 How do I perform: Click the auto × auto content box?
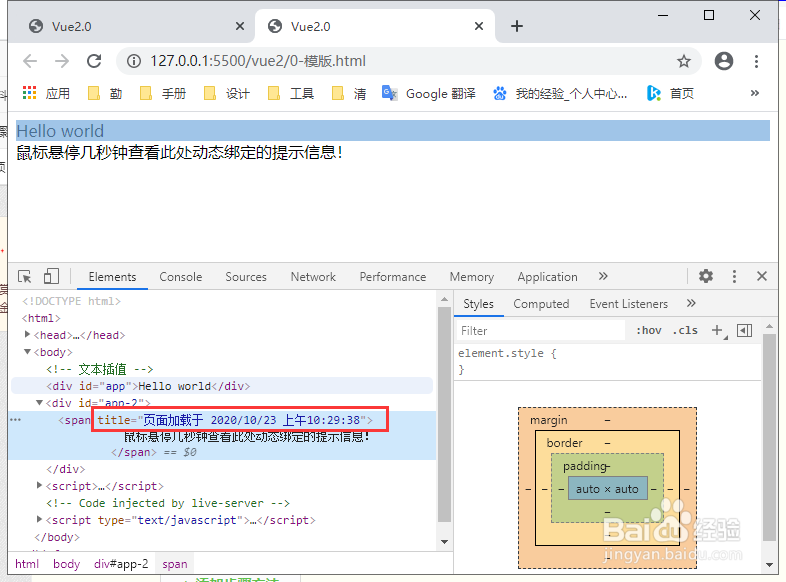point(607,489)
